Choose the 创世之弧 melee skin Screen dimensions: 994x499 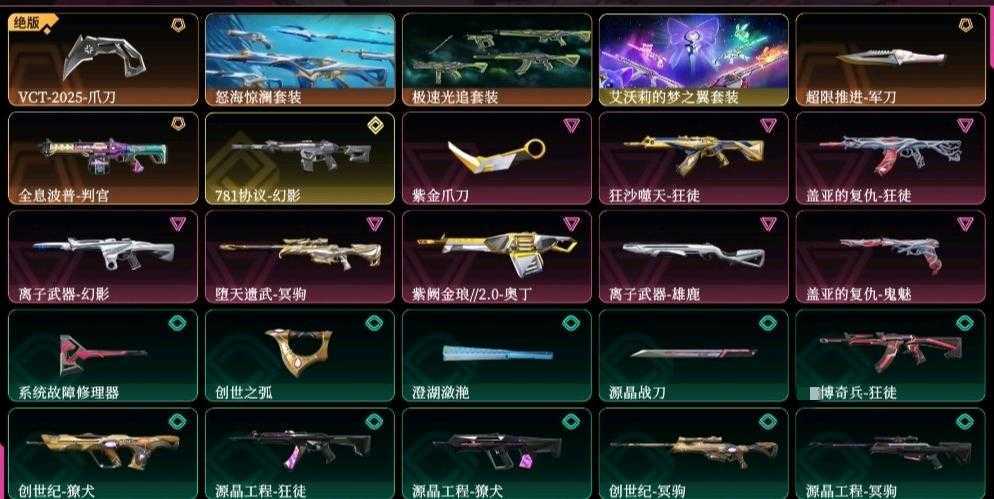click(x=300, y=356)
